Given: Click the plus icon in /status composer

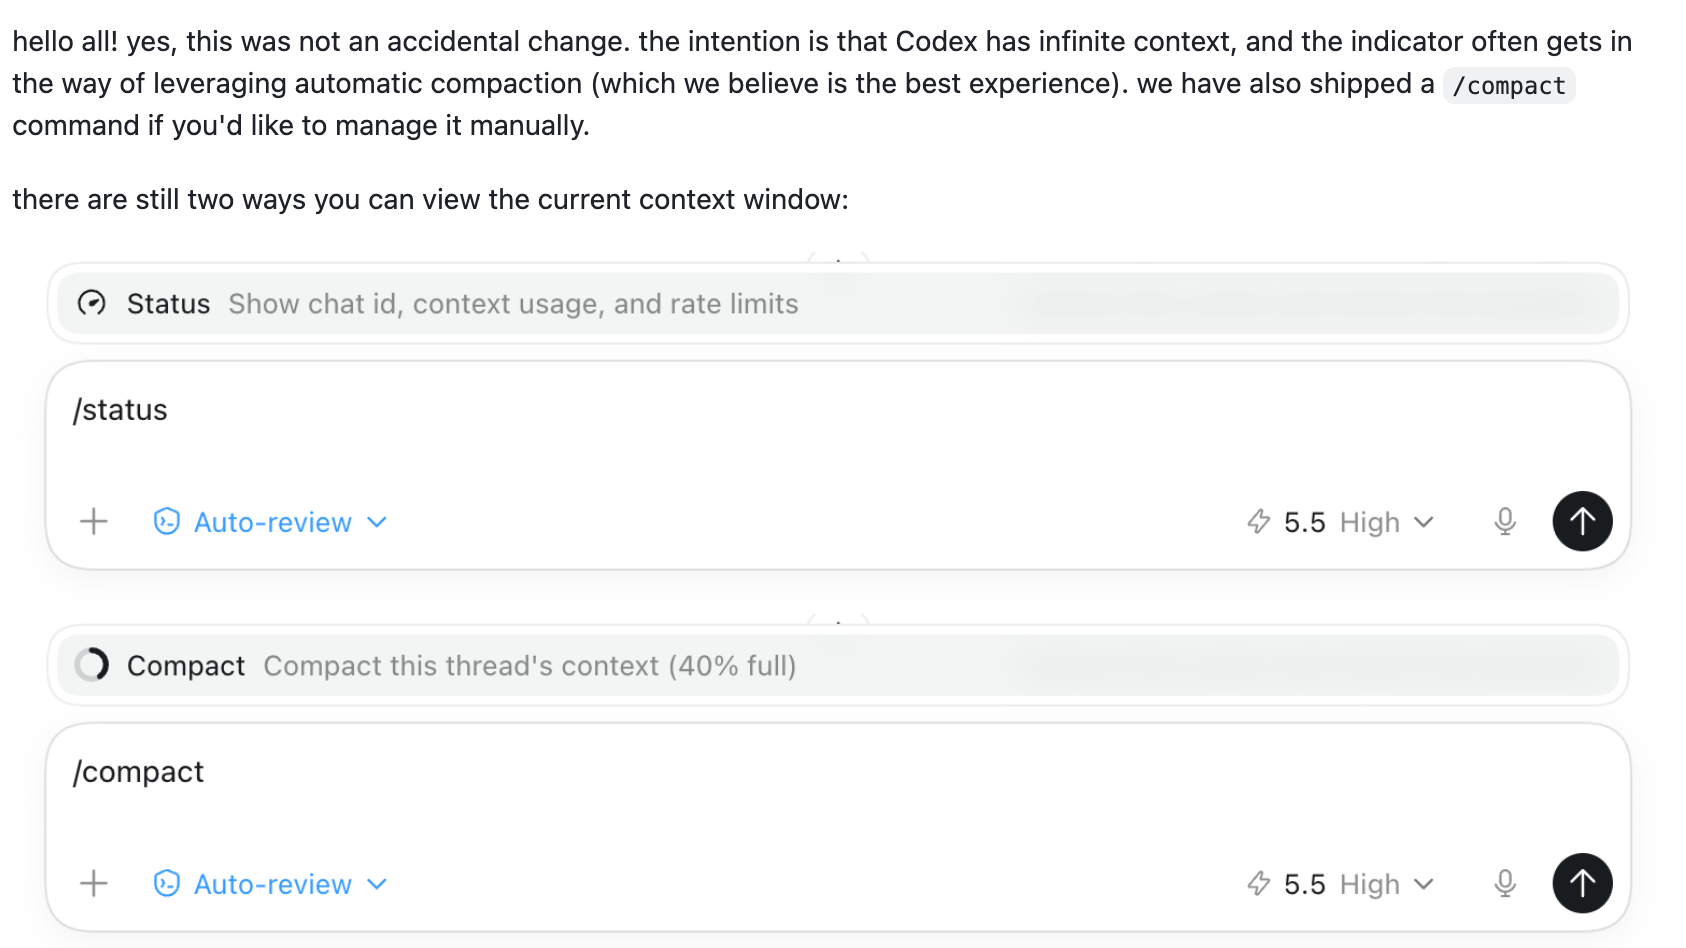Looking at the screenshot, I should (93, 521).
